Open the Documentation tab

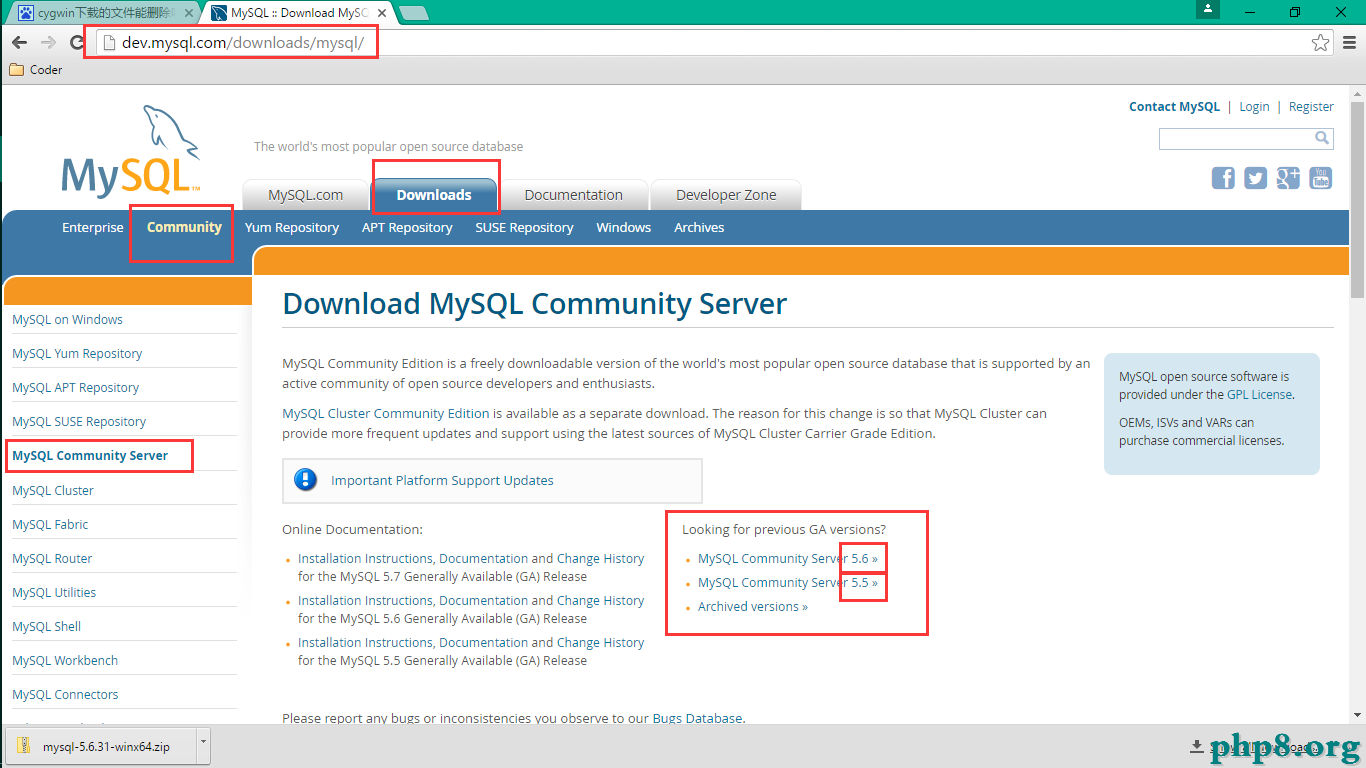click(x=573, y=195)
